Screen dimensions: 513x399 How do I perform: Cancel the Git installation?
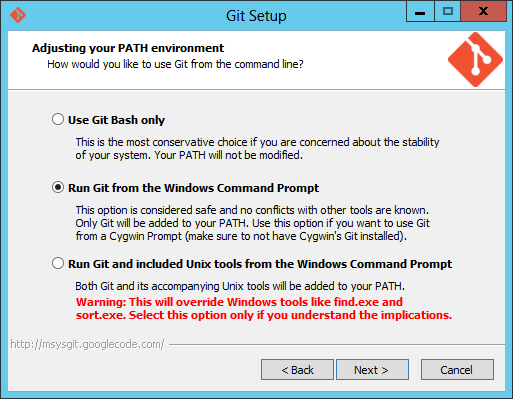(457, 370)
